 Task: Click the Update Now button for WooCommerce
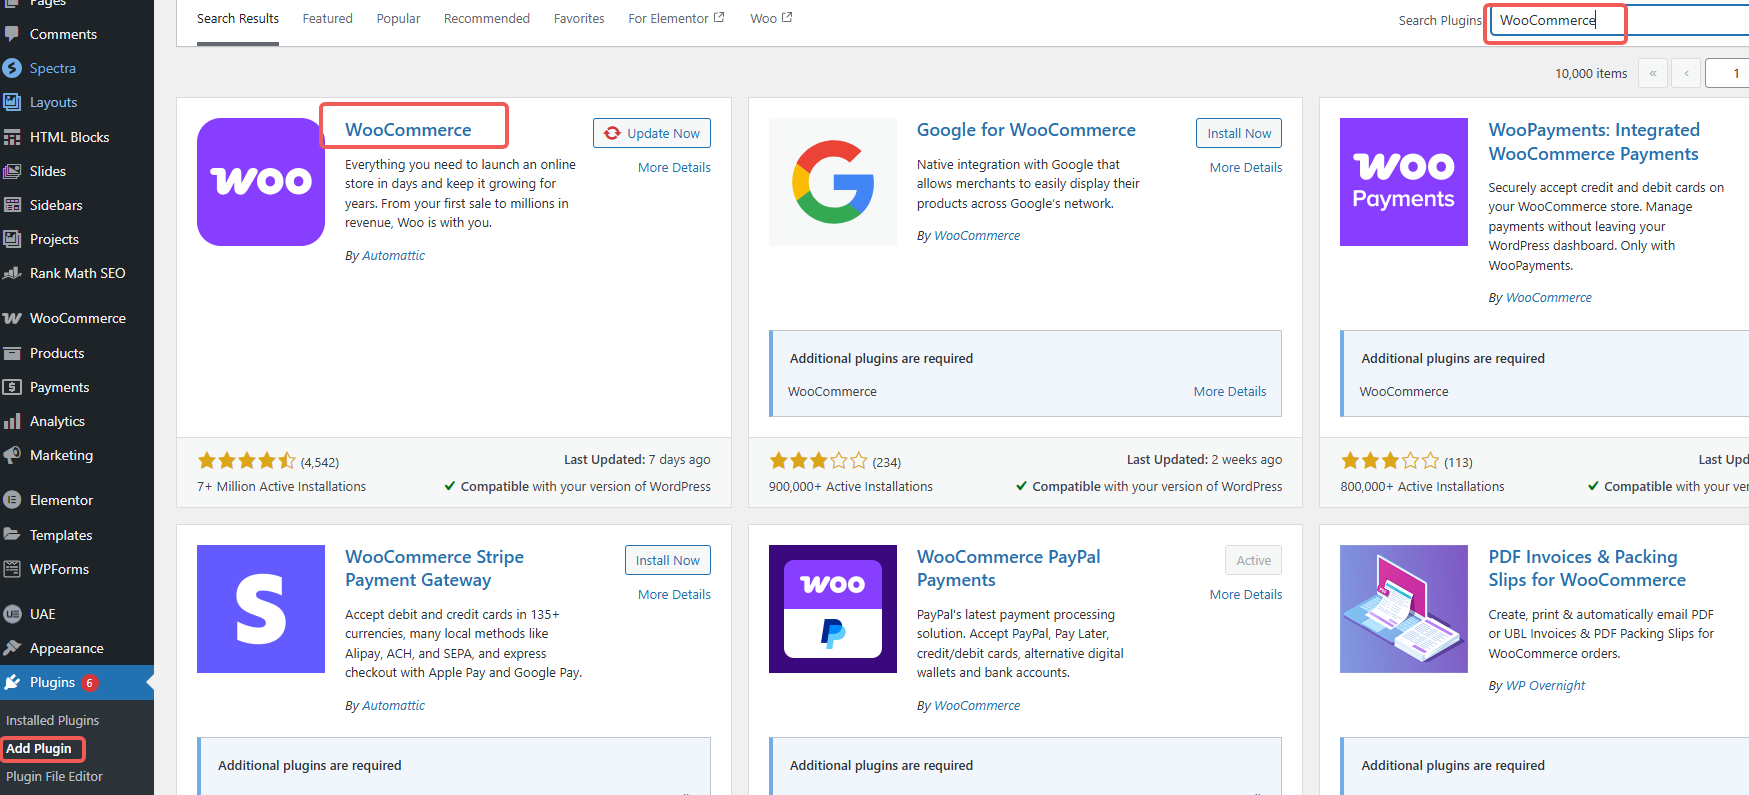652,133
